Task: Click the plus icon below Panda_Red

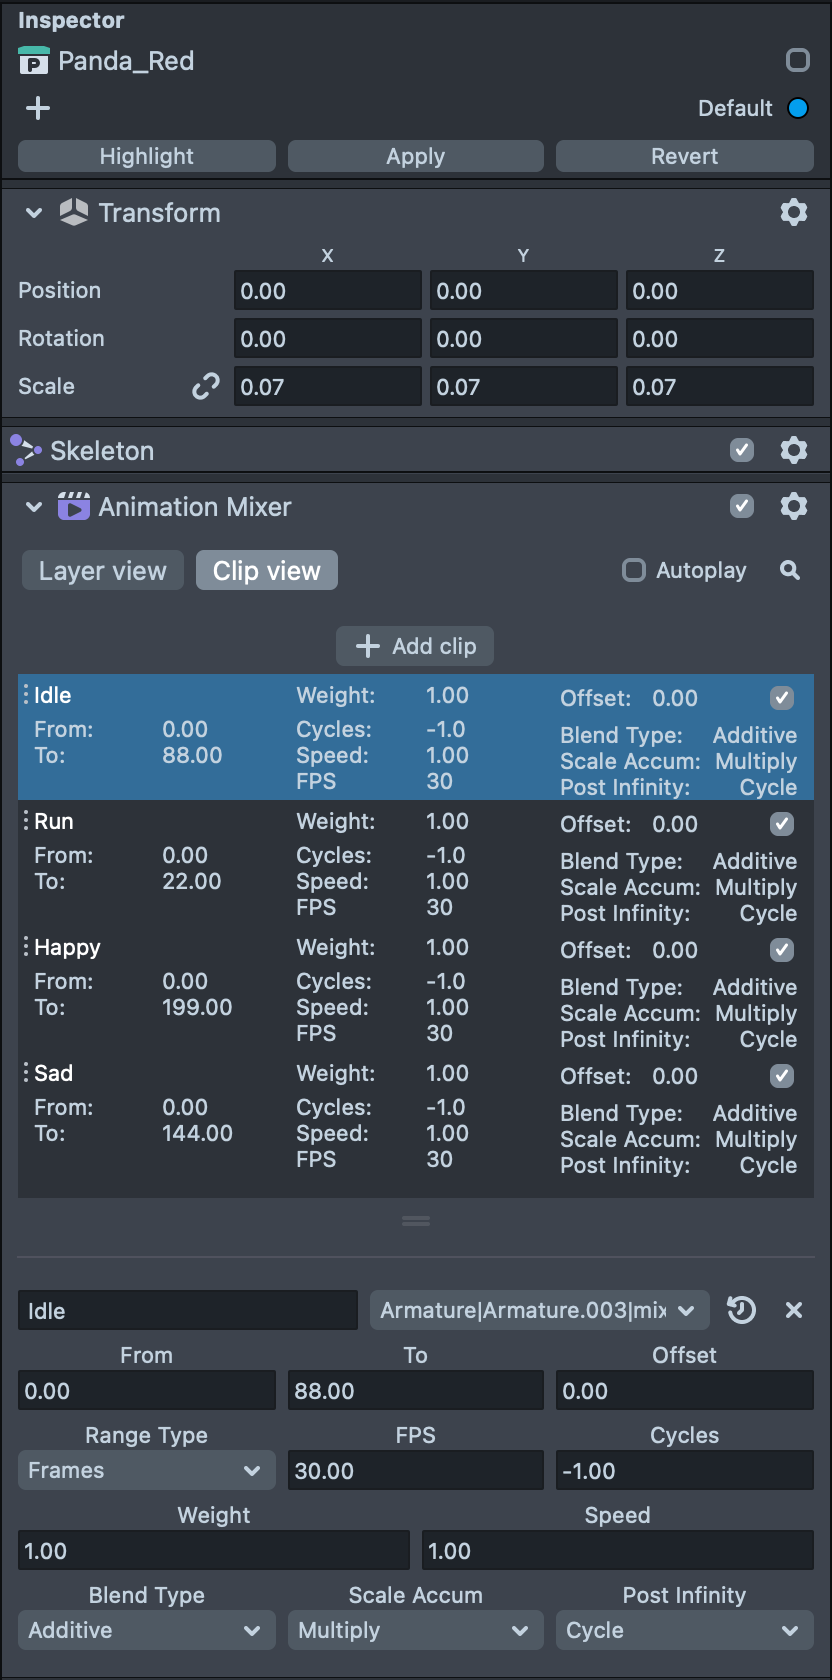Action: (x=38, y=108)
